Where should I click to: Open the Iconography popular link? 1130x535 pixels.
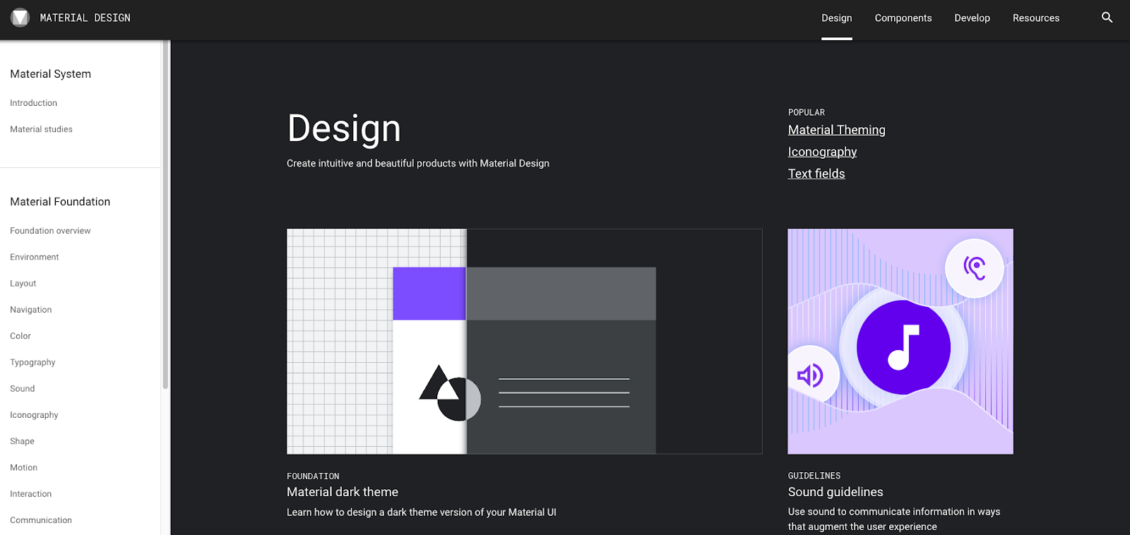822,151
